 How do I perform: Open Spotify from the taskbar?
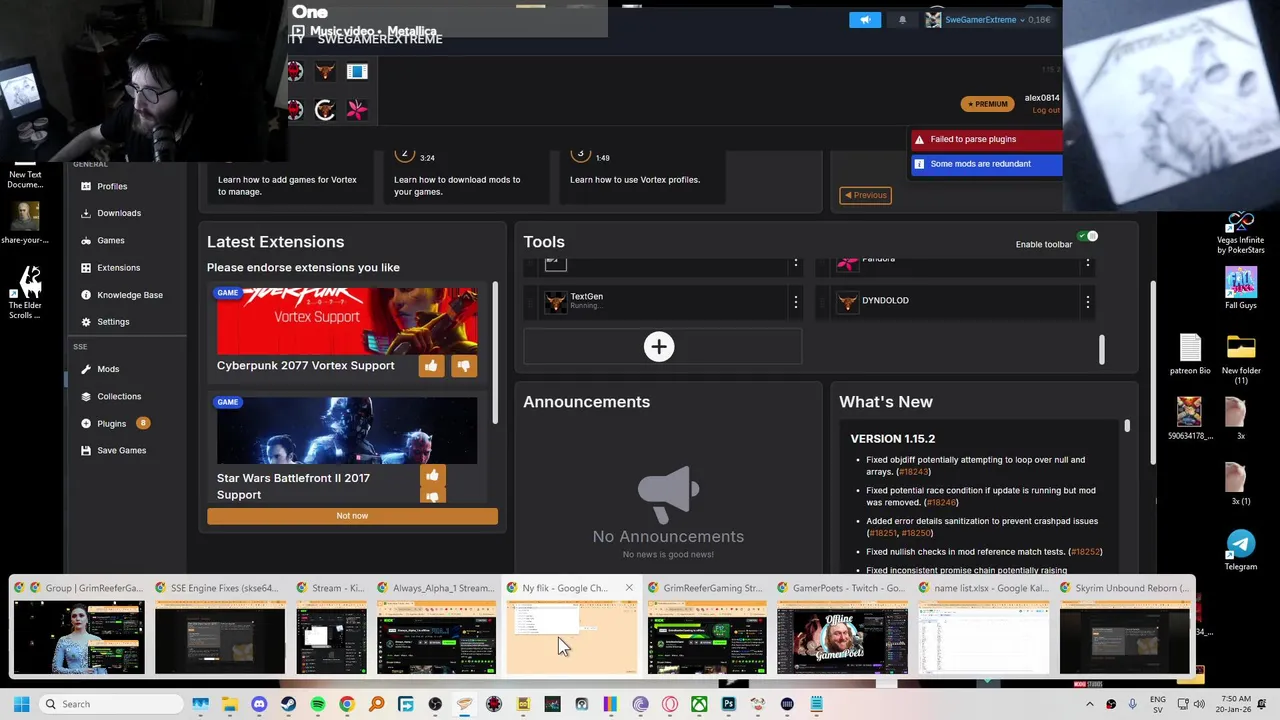[x=318, y=704]
